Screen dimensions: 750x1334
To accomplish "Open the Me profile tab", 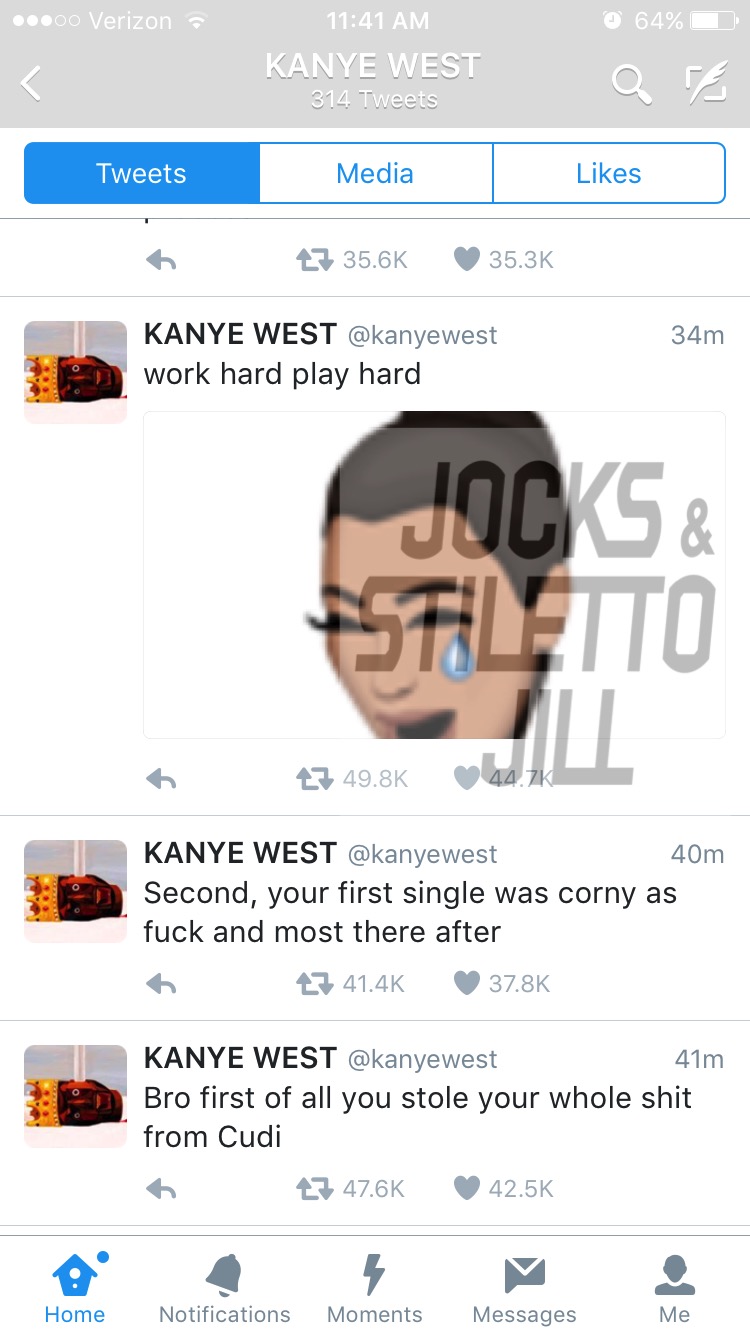I will [675, 1289].
